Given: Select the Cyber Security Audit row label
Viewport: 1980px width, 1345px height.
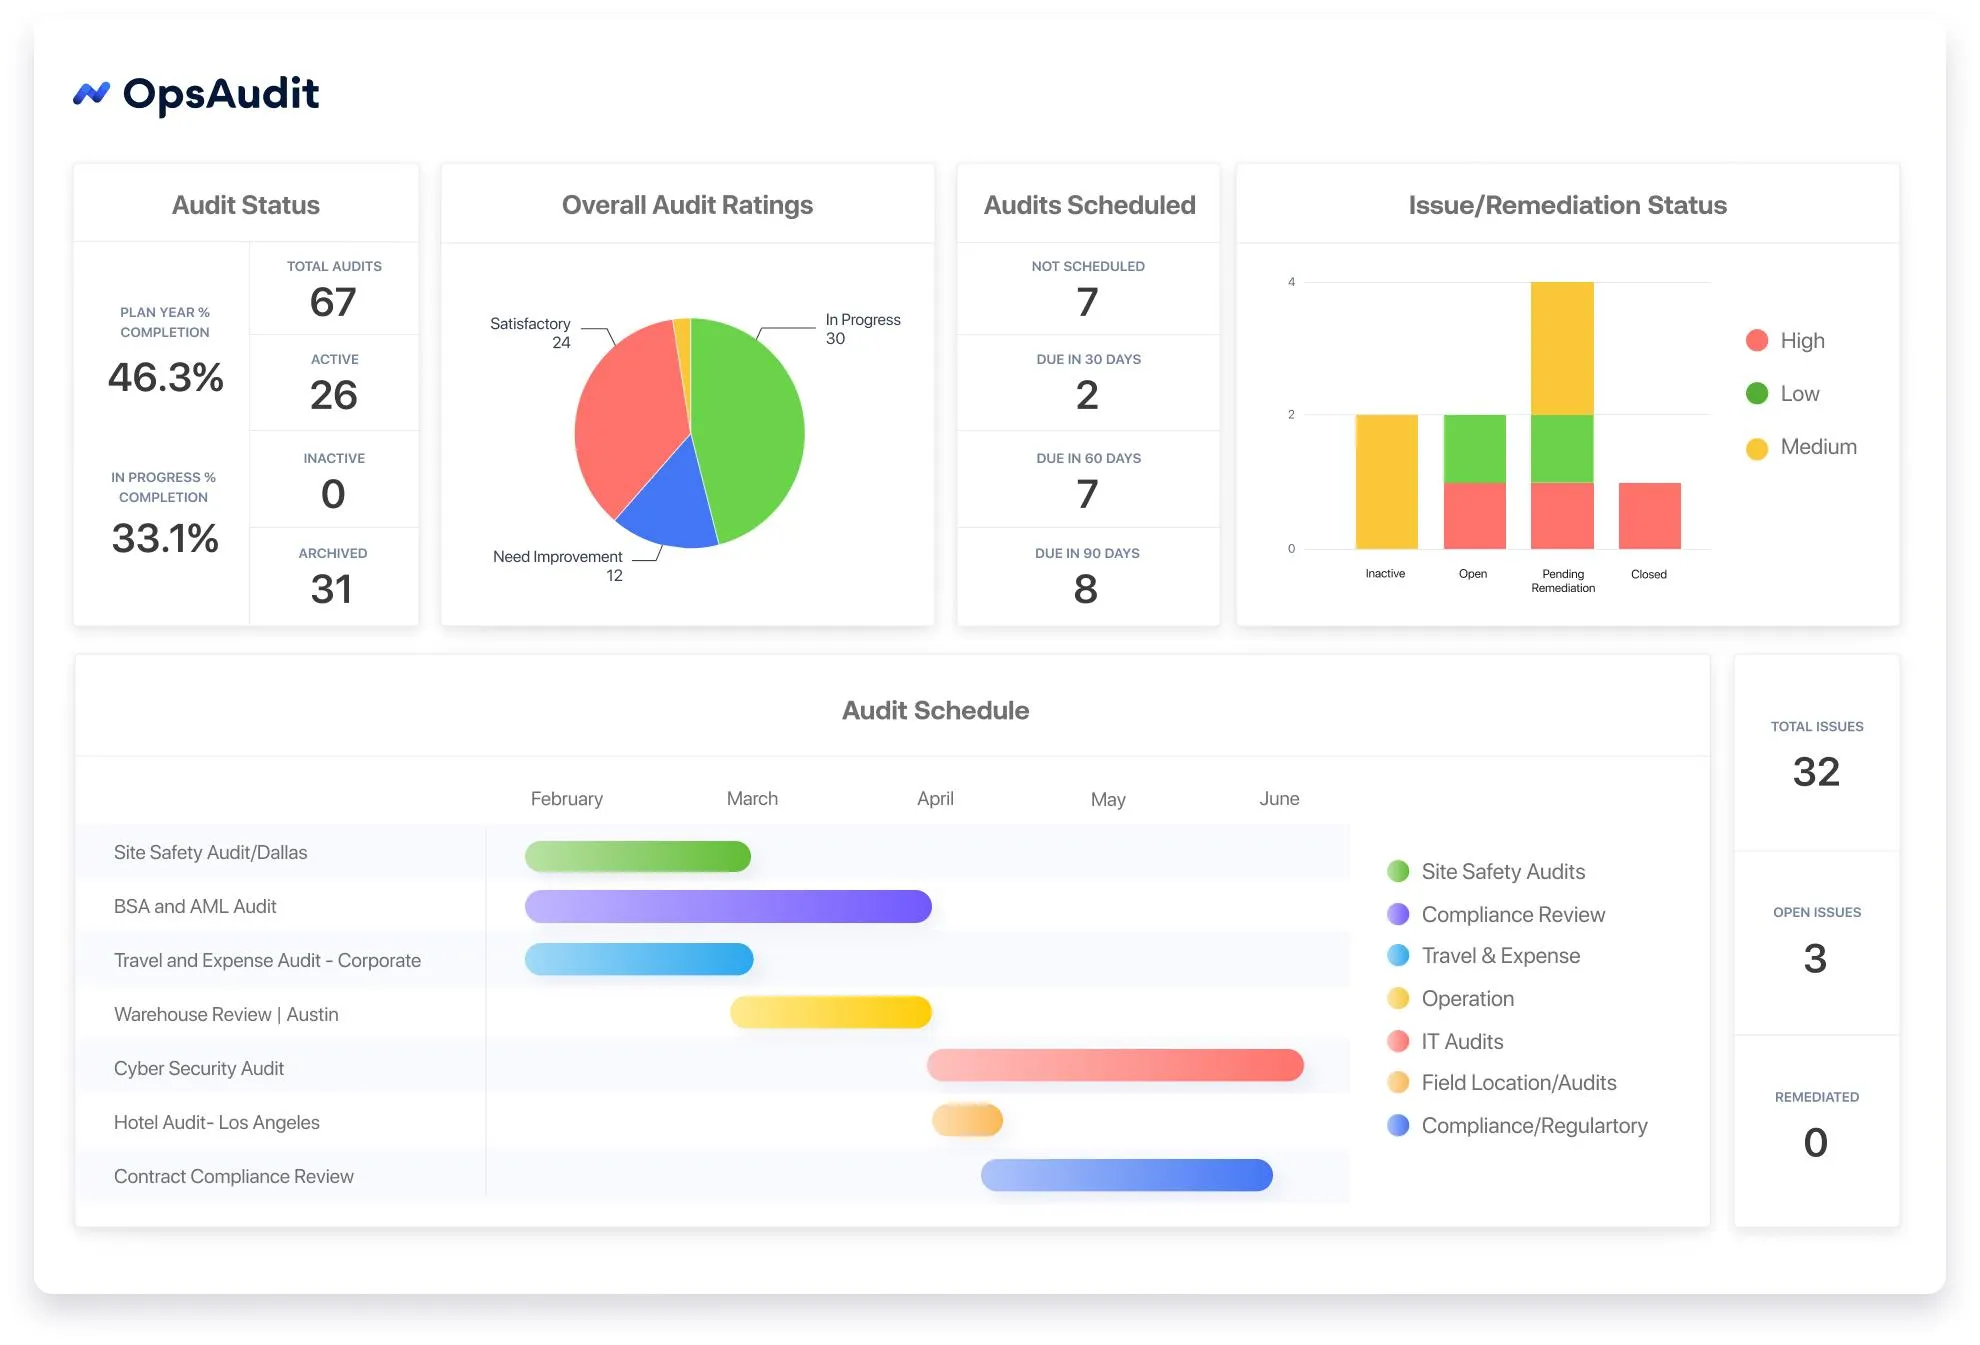Looking at the screenshot, I should click(199, 1068).
